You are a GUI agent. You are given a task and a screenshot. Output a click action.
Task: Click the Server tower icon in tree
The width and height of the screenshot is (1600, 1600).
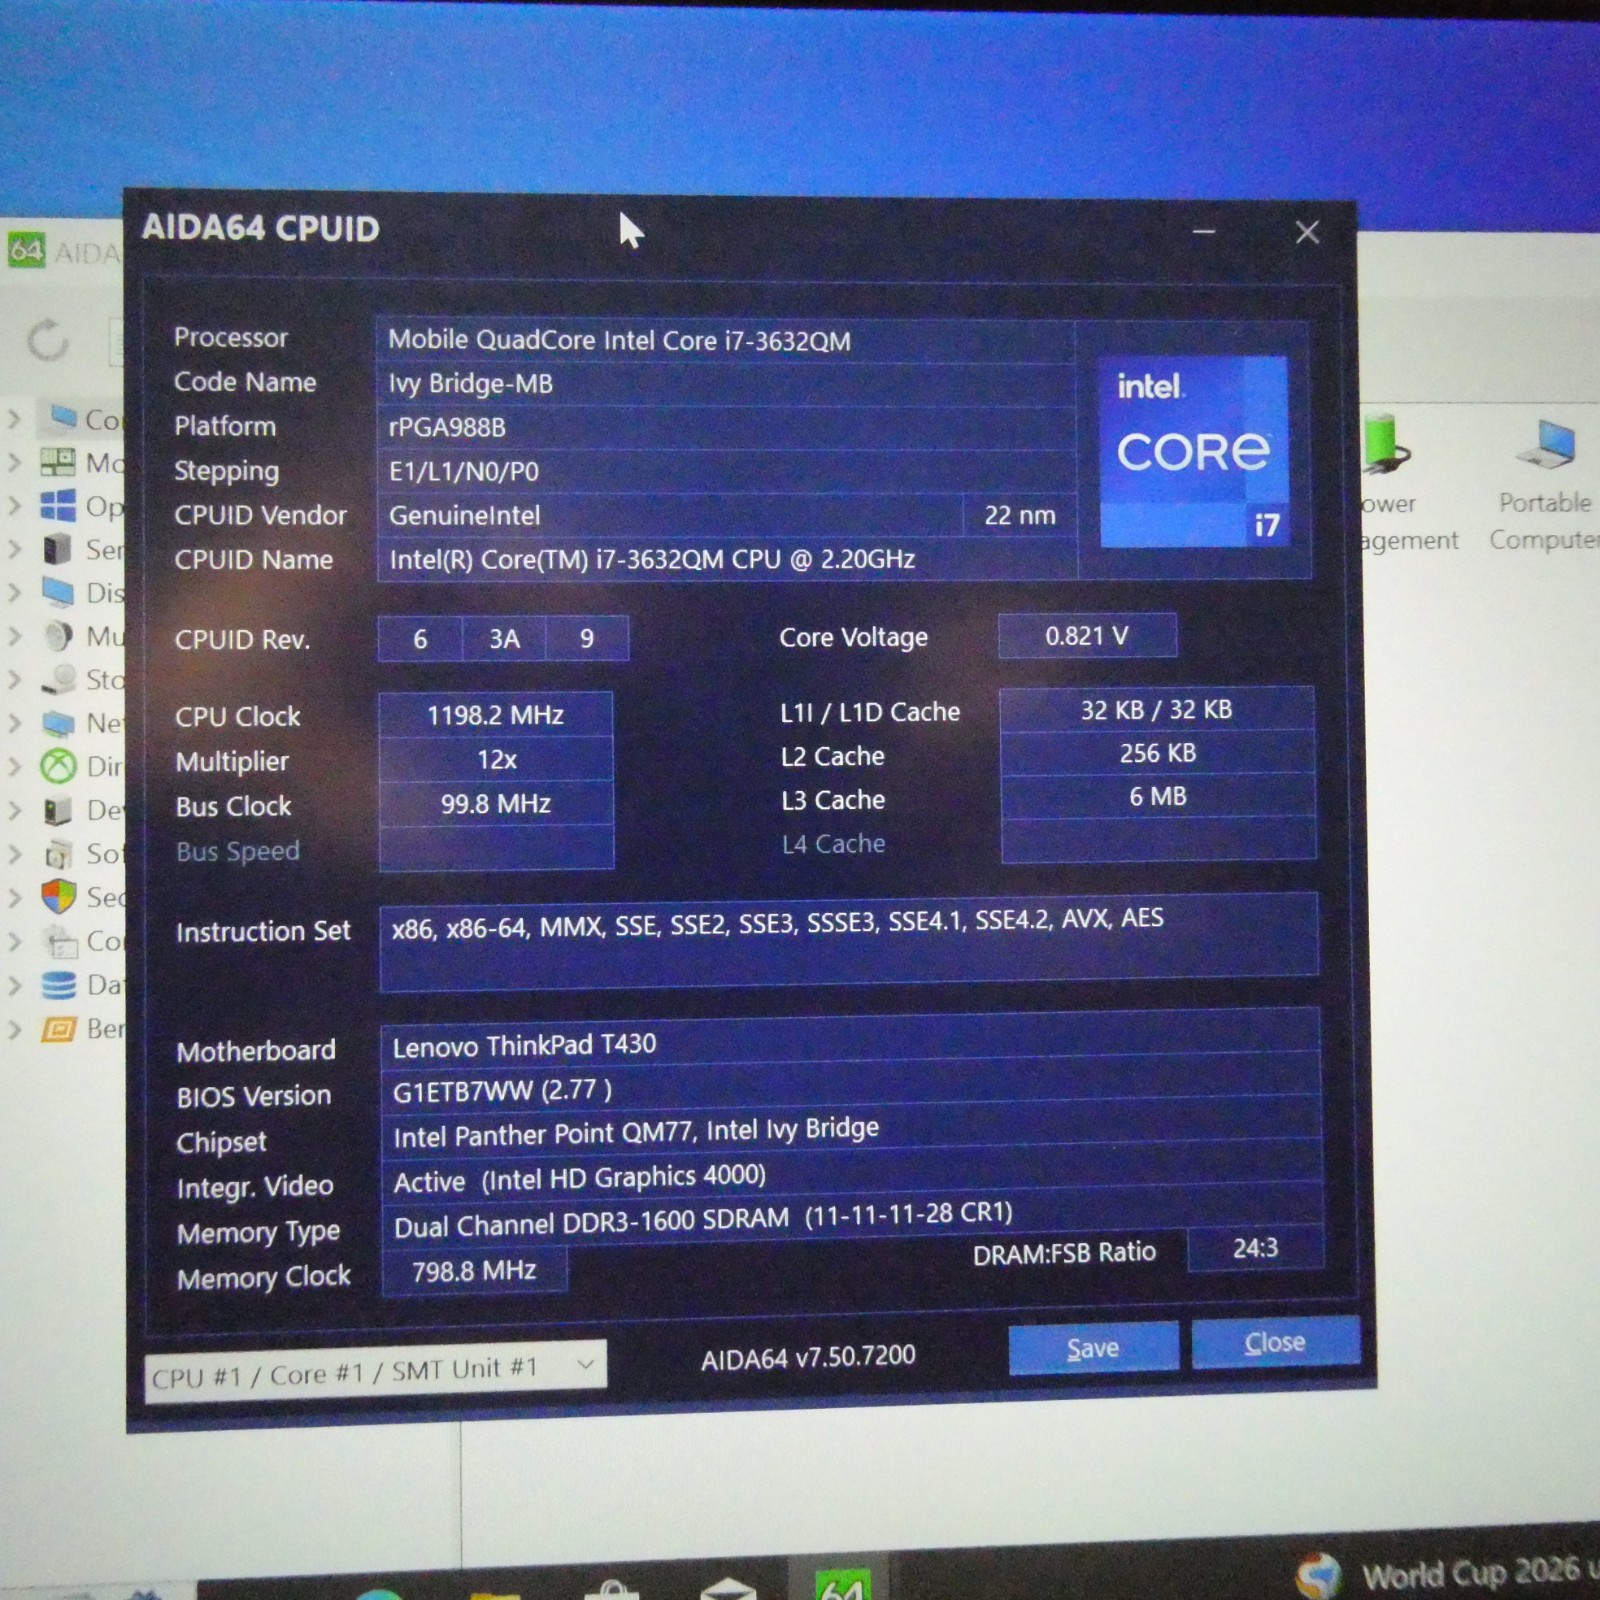click(58, 549)
